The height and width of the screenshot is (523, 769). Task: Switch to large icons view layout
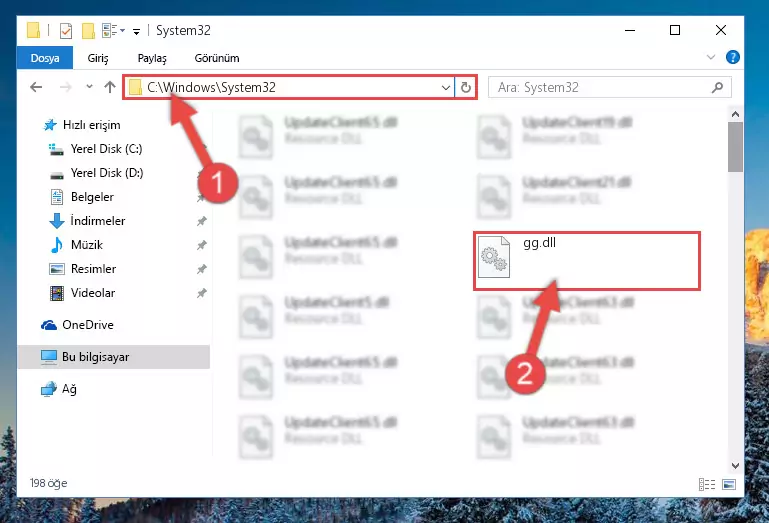click(729, 484)
